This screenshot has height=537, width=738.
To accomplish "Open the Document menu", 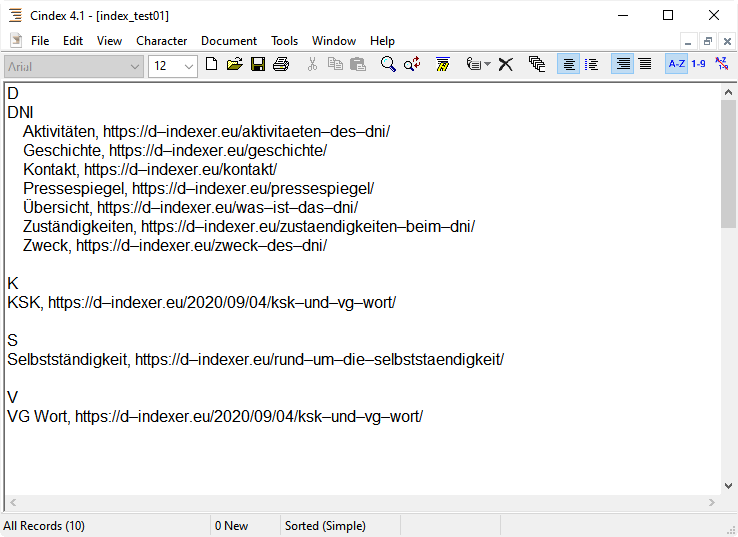I will coord(229,41).
